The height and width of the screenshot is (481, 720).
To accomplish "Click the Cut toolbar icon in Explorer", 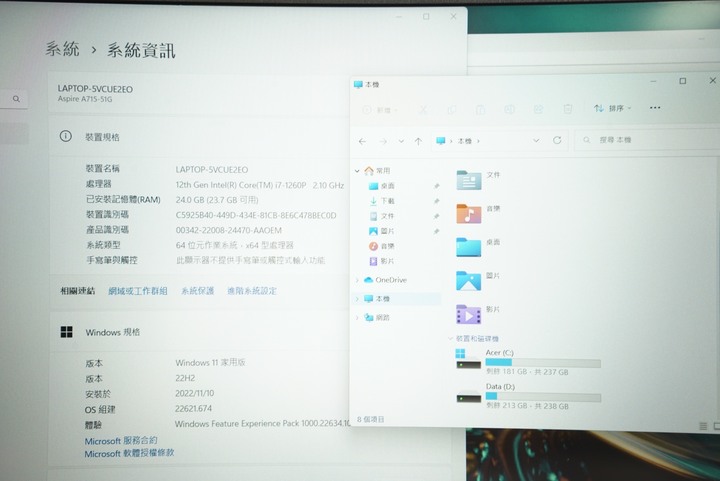I will click(x=423, y=110).
